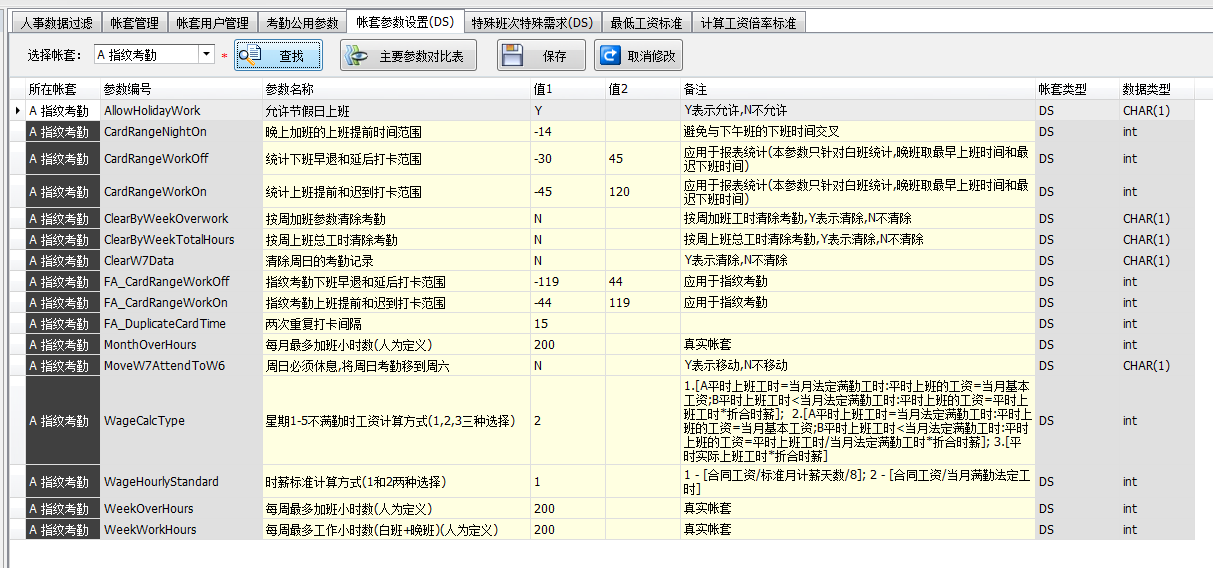Click value Y for 允许节假日上班

click(567, 110)
